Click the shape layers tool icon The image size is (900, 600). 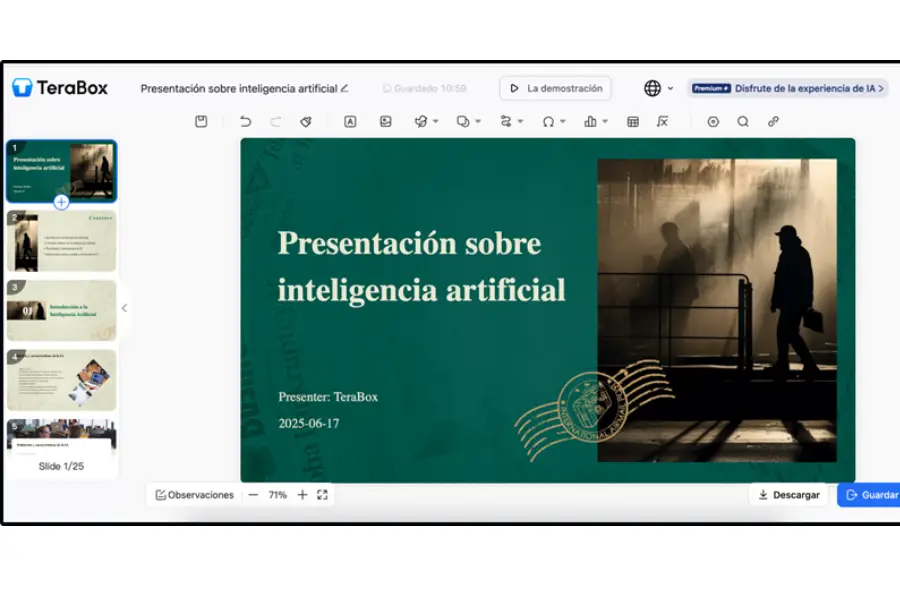point(463,121)
